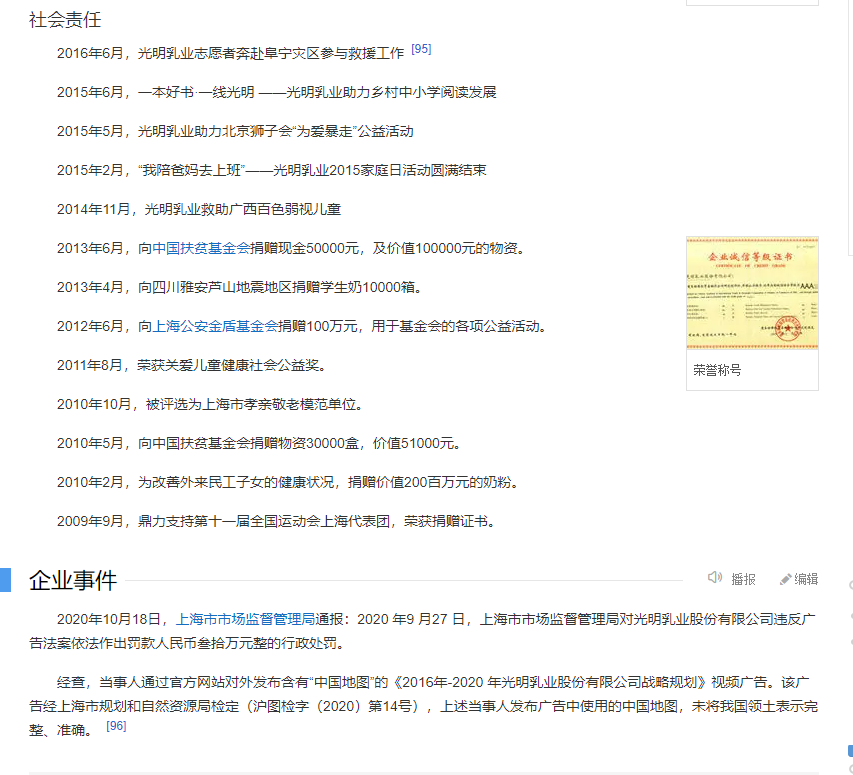Click the 企业事件 section heading

73,580
